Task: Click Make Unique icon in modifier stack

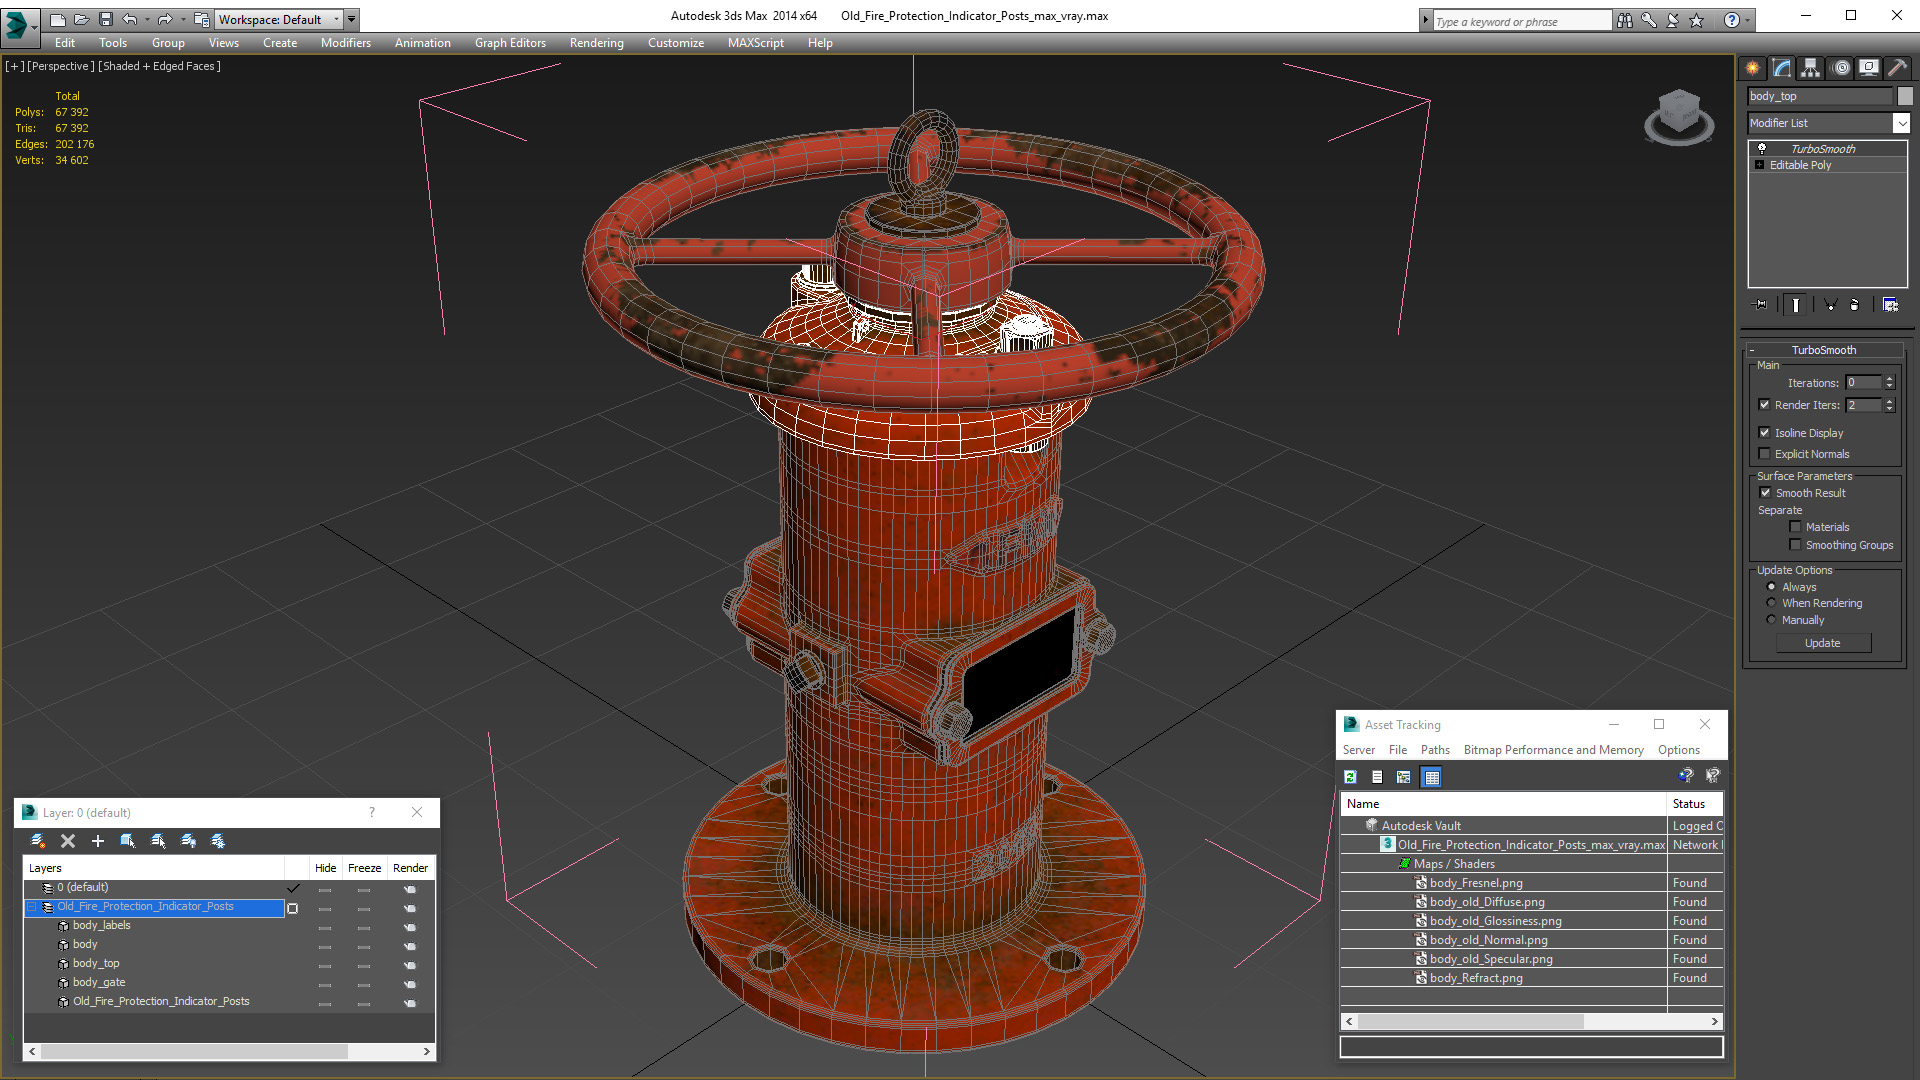Action: [x=1830, y=305]
